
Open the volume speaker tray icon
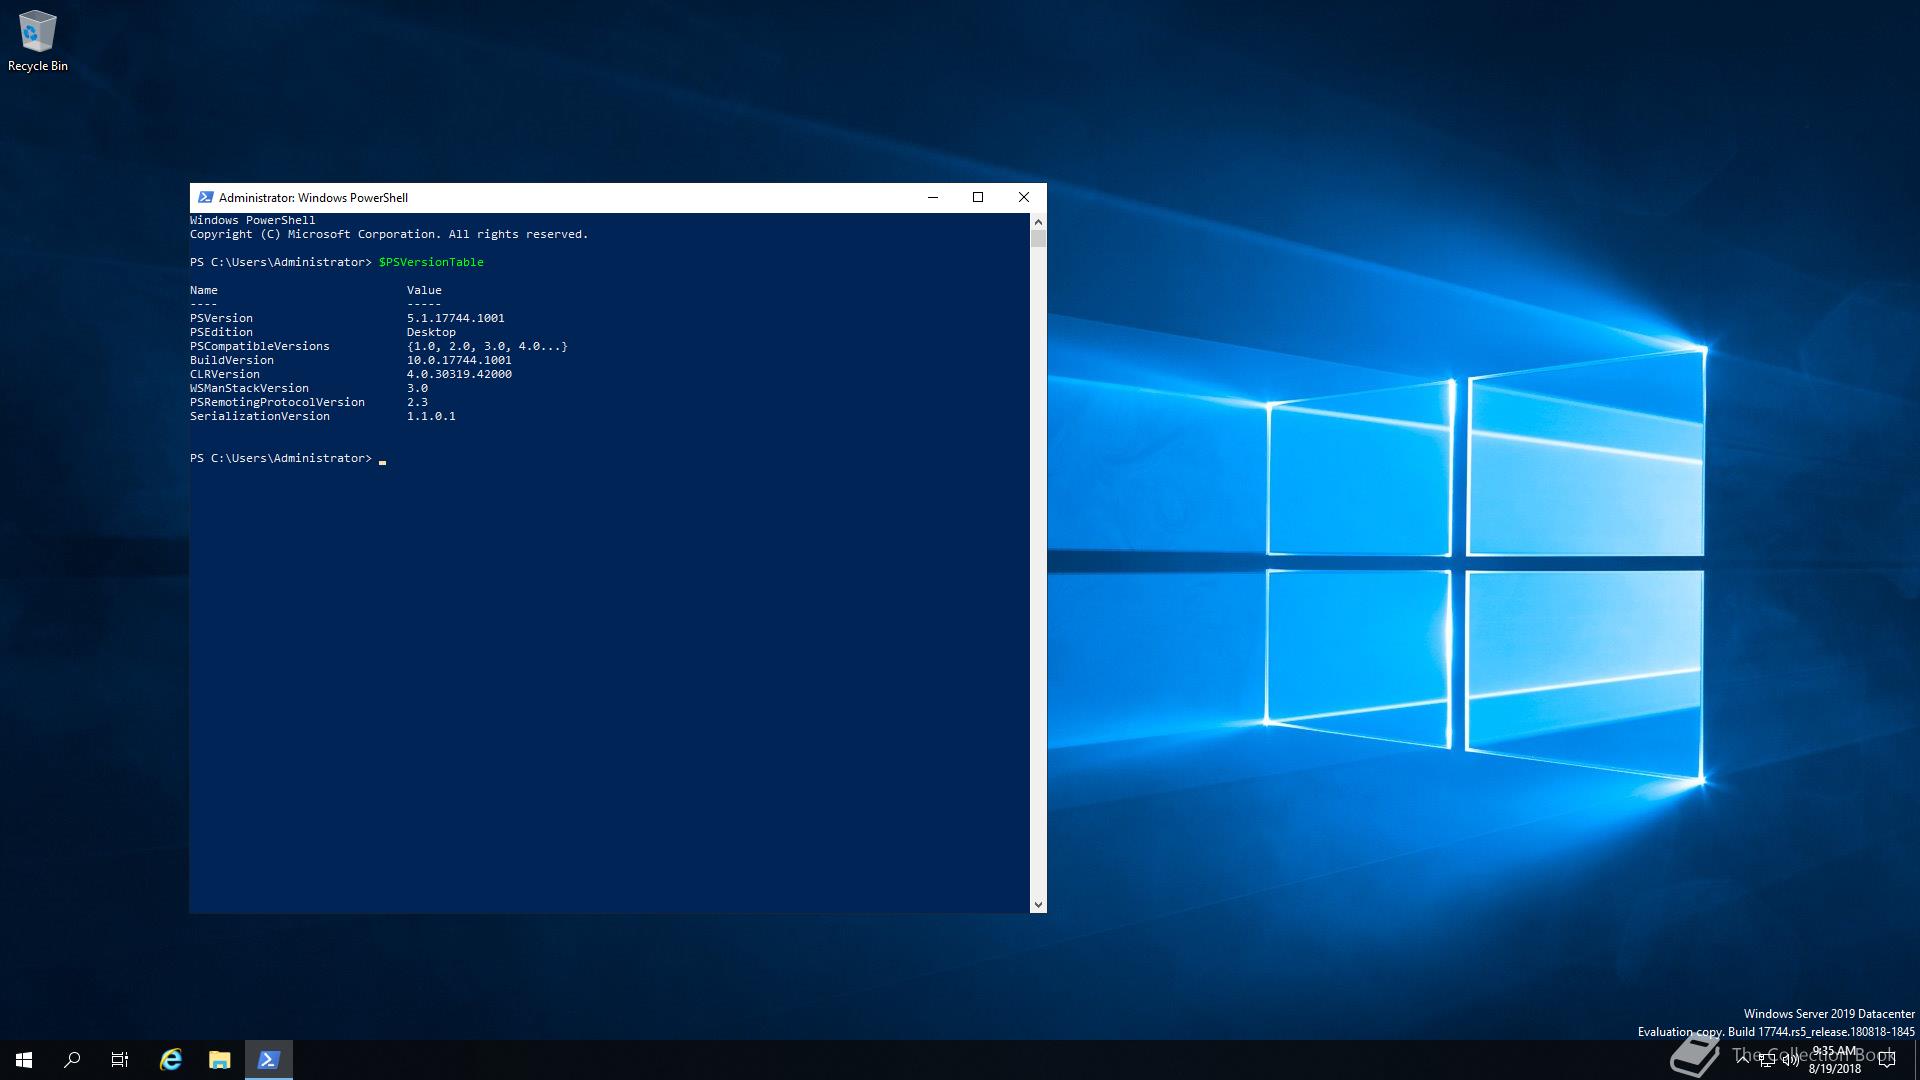tap(1790, 1061)
